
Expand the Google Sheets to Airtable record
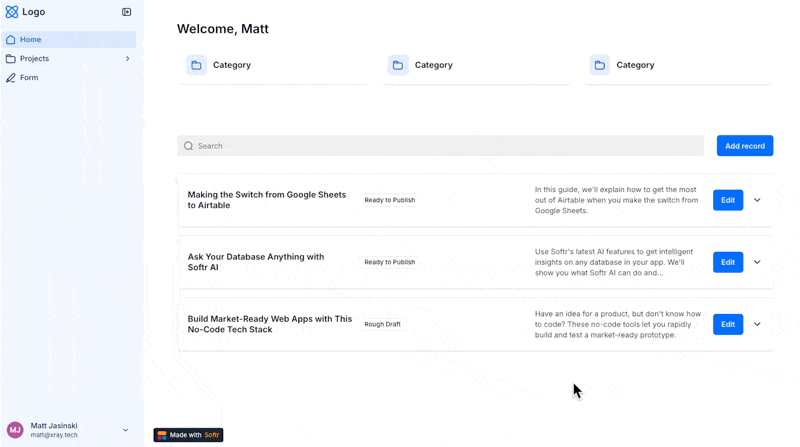757,200
